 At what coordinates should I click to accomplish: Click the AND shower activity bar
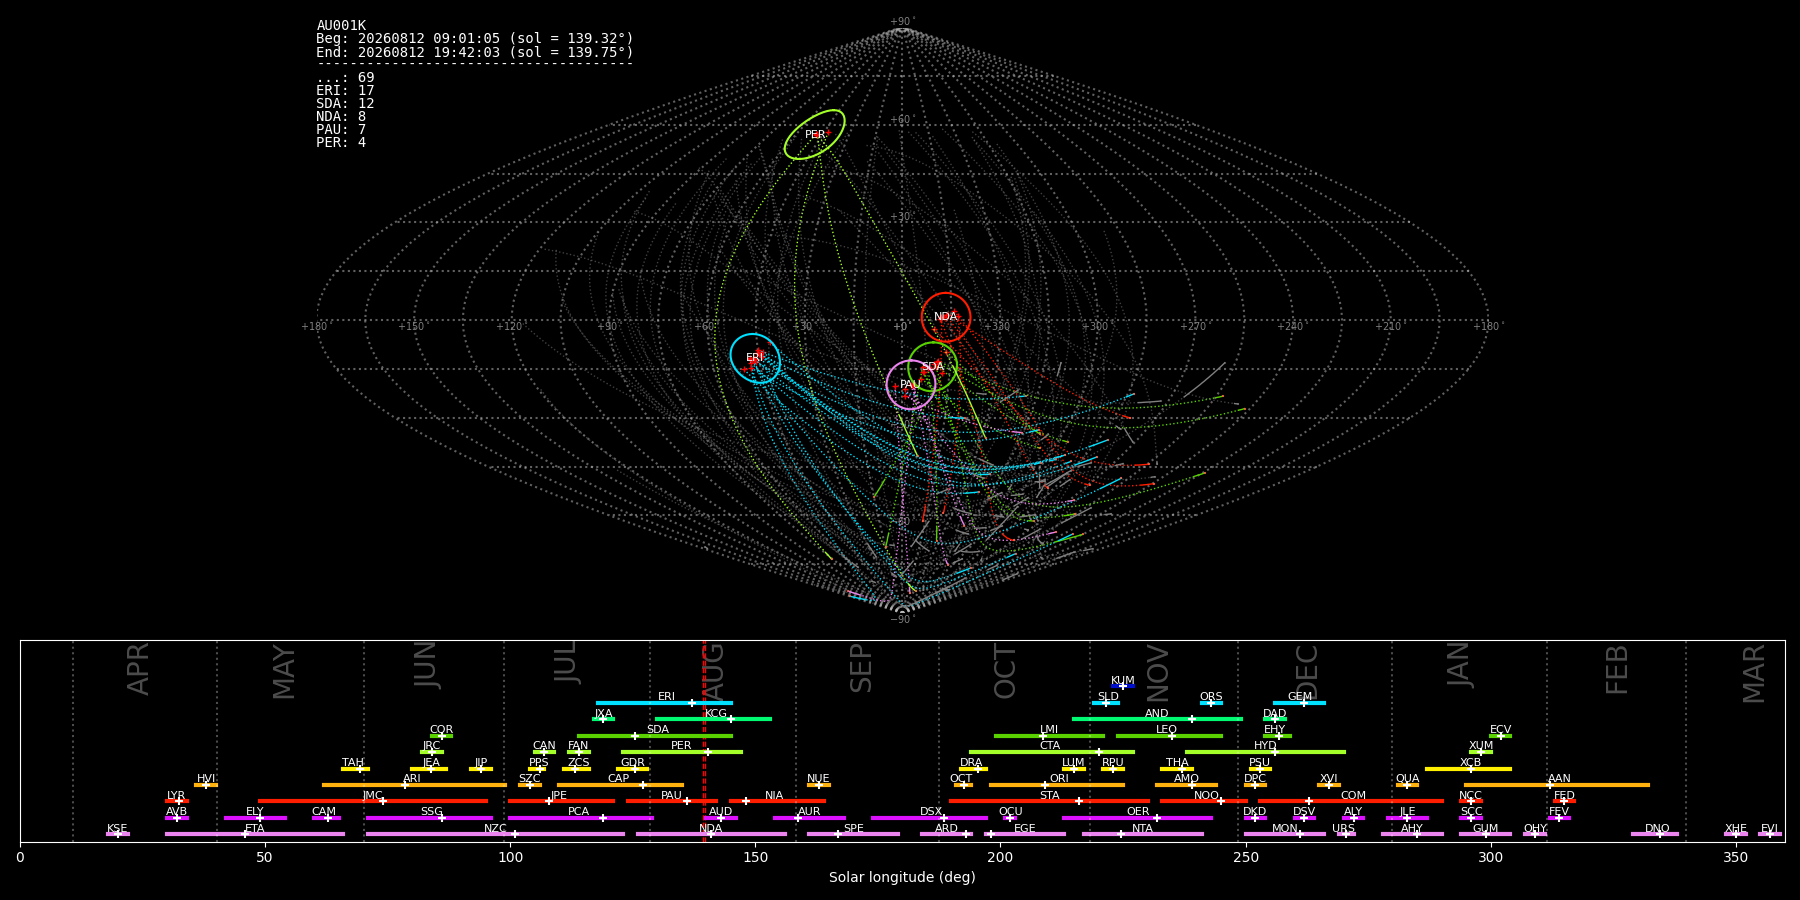(1157, 719)
